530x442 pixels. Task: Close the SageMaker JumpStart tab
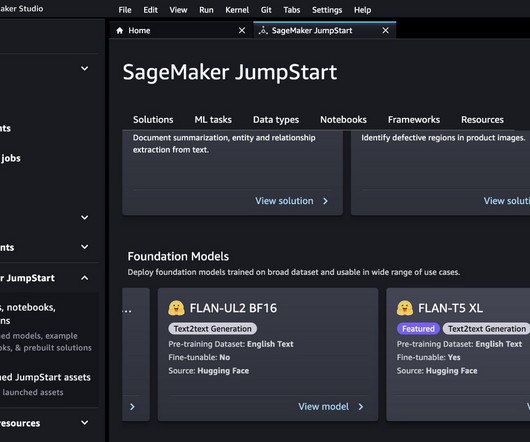pos(385,30)
